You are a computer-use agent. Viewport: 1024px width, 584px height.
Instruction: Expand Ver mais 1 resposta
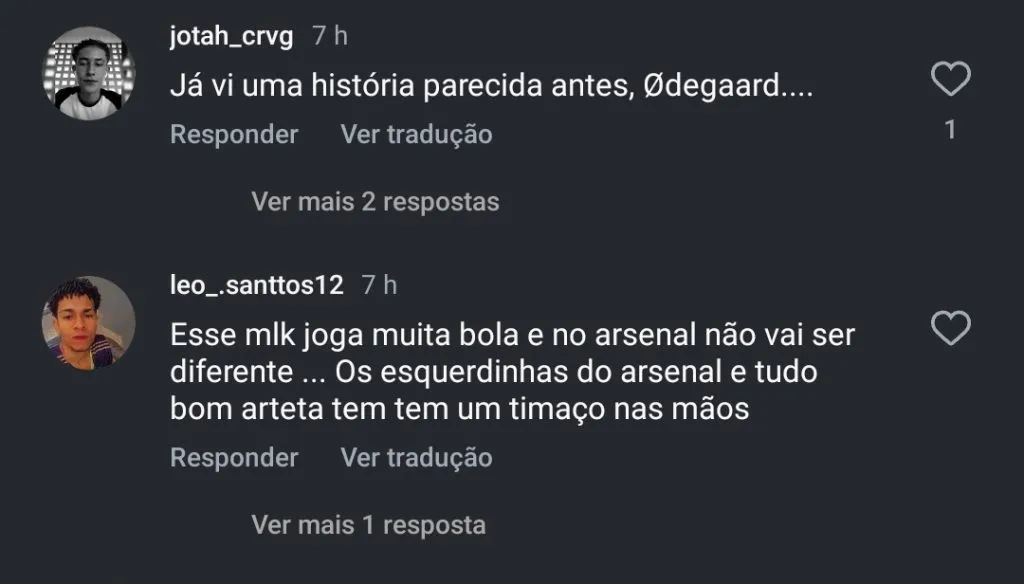tap(368, 524)
